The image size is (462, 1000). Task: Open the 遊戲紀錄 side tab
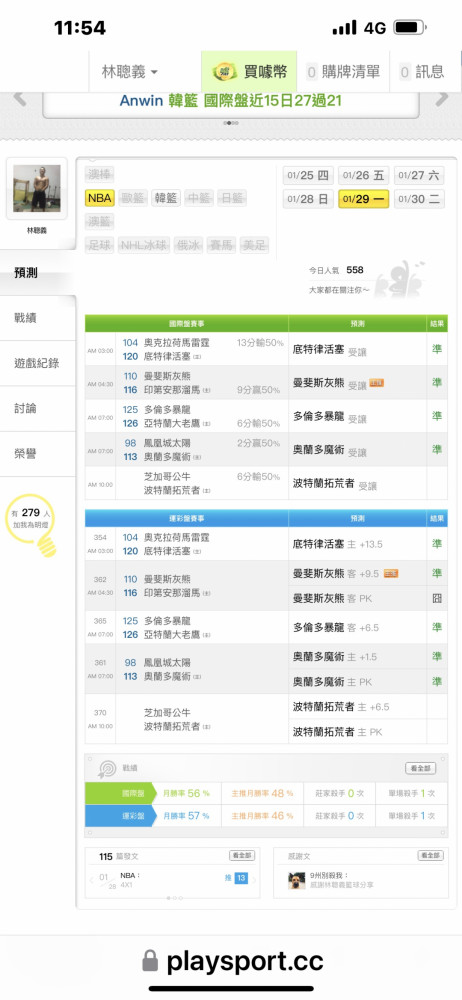tap(36, 363)
